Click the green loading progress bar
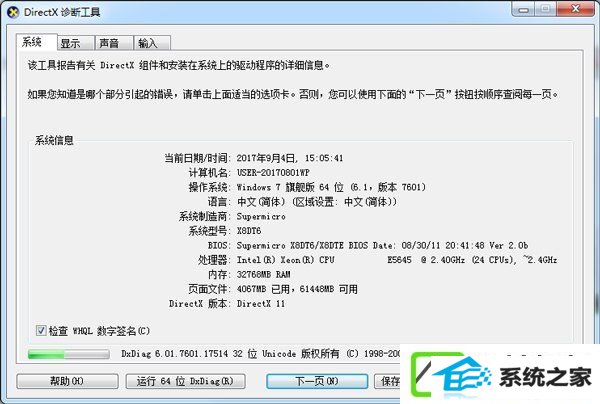The height and width of the screenshot is (404, 600). tap(69, 354)
